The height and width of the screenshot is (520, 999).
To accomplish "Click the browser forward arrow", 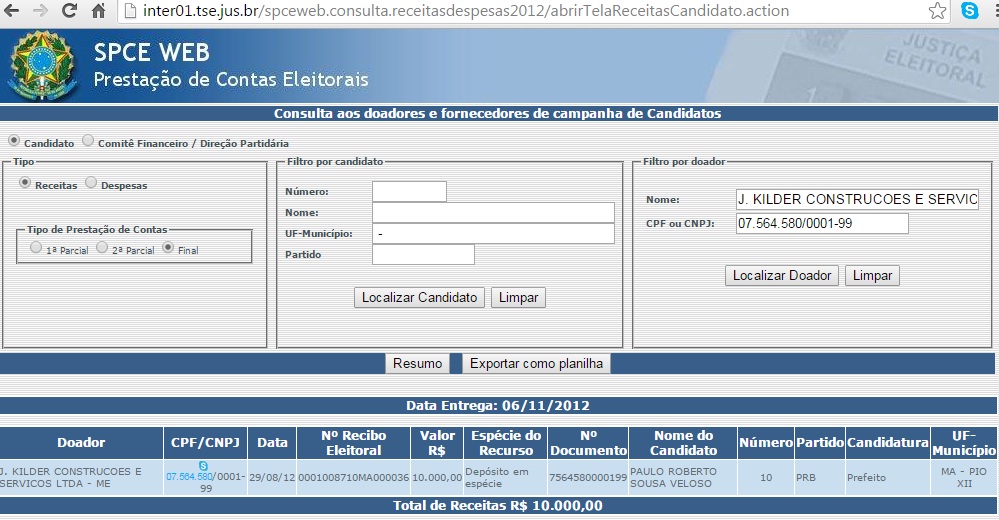I will coord(40,10).
